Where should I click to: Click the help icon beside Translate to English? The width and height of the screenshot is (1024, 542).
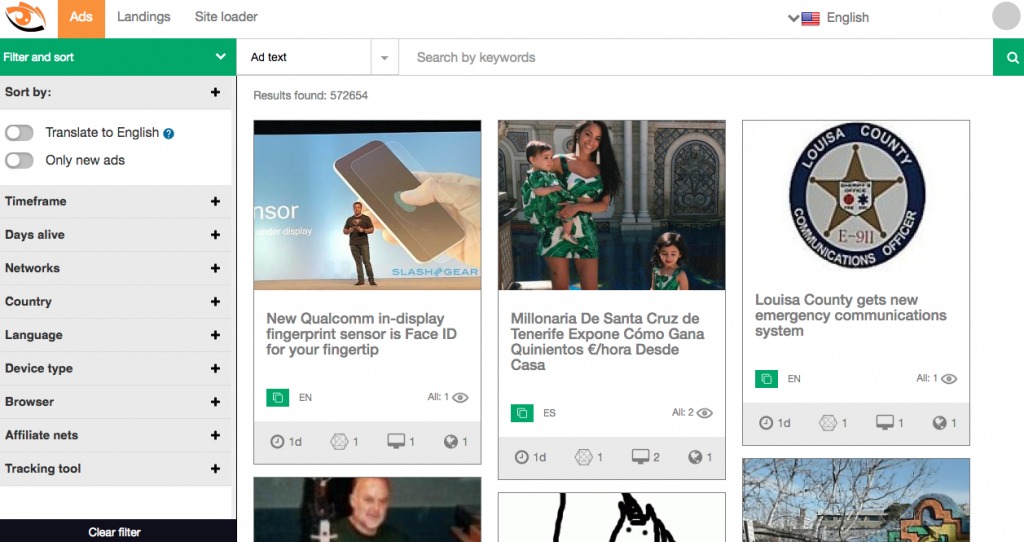point(169,133)
